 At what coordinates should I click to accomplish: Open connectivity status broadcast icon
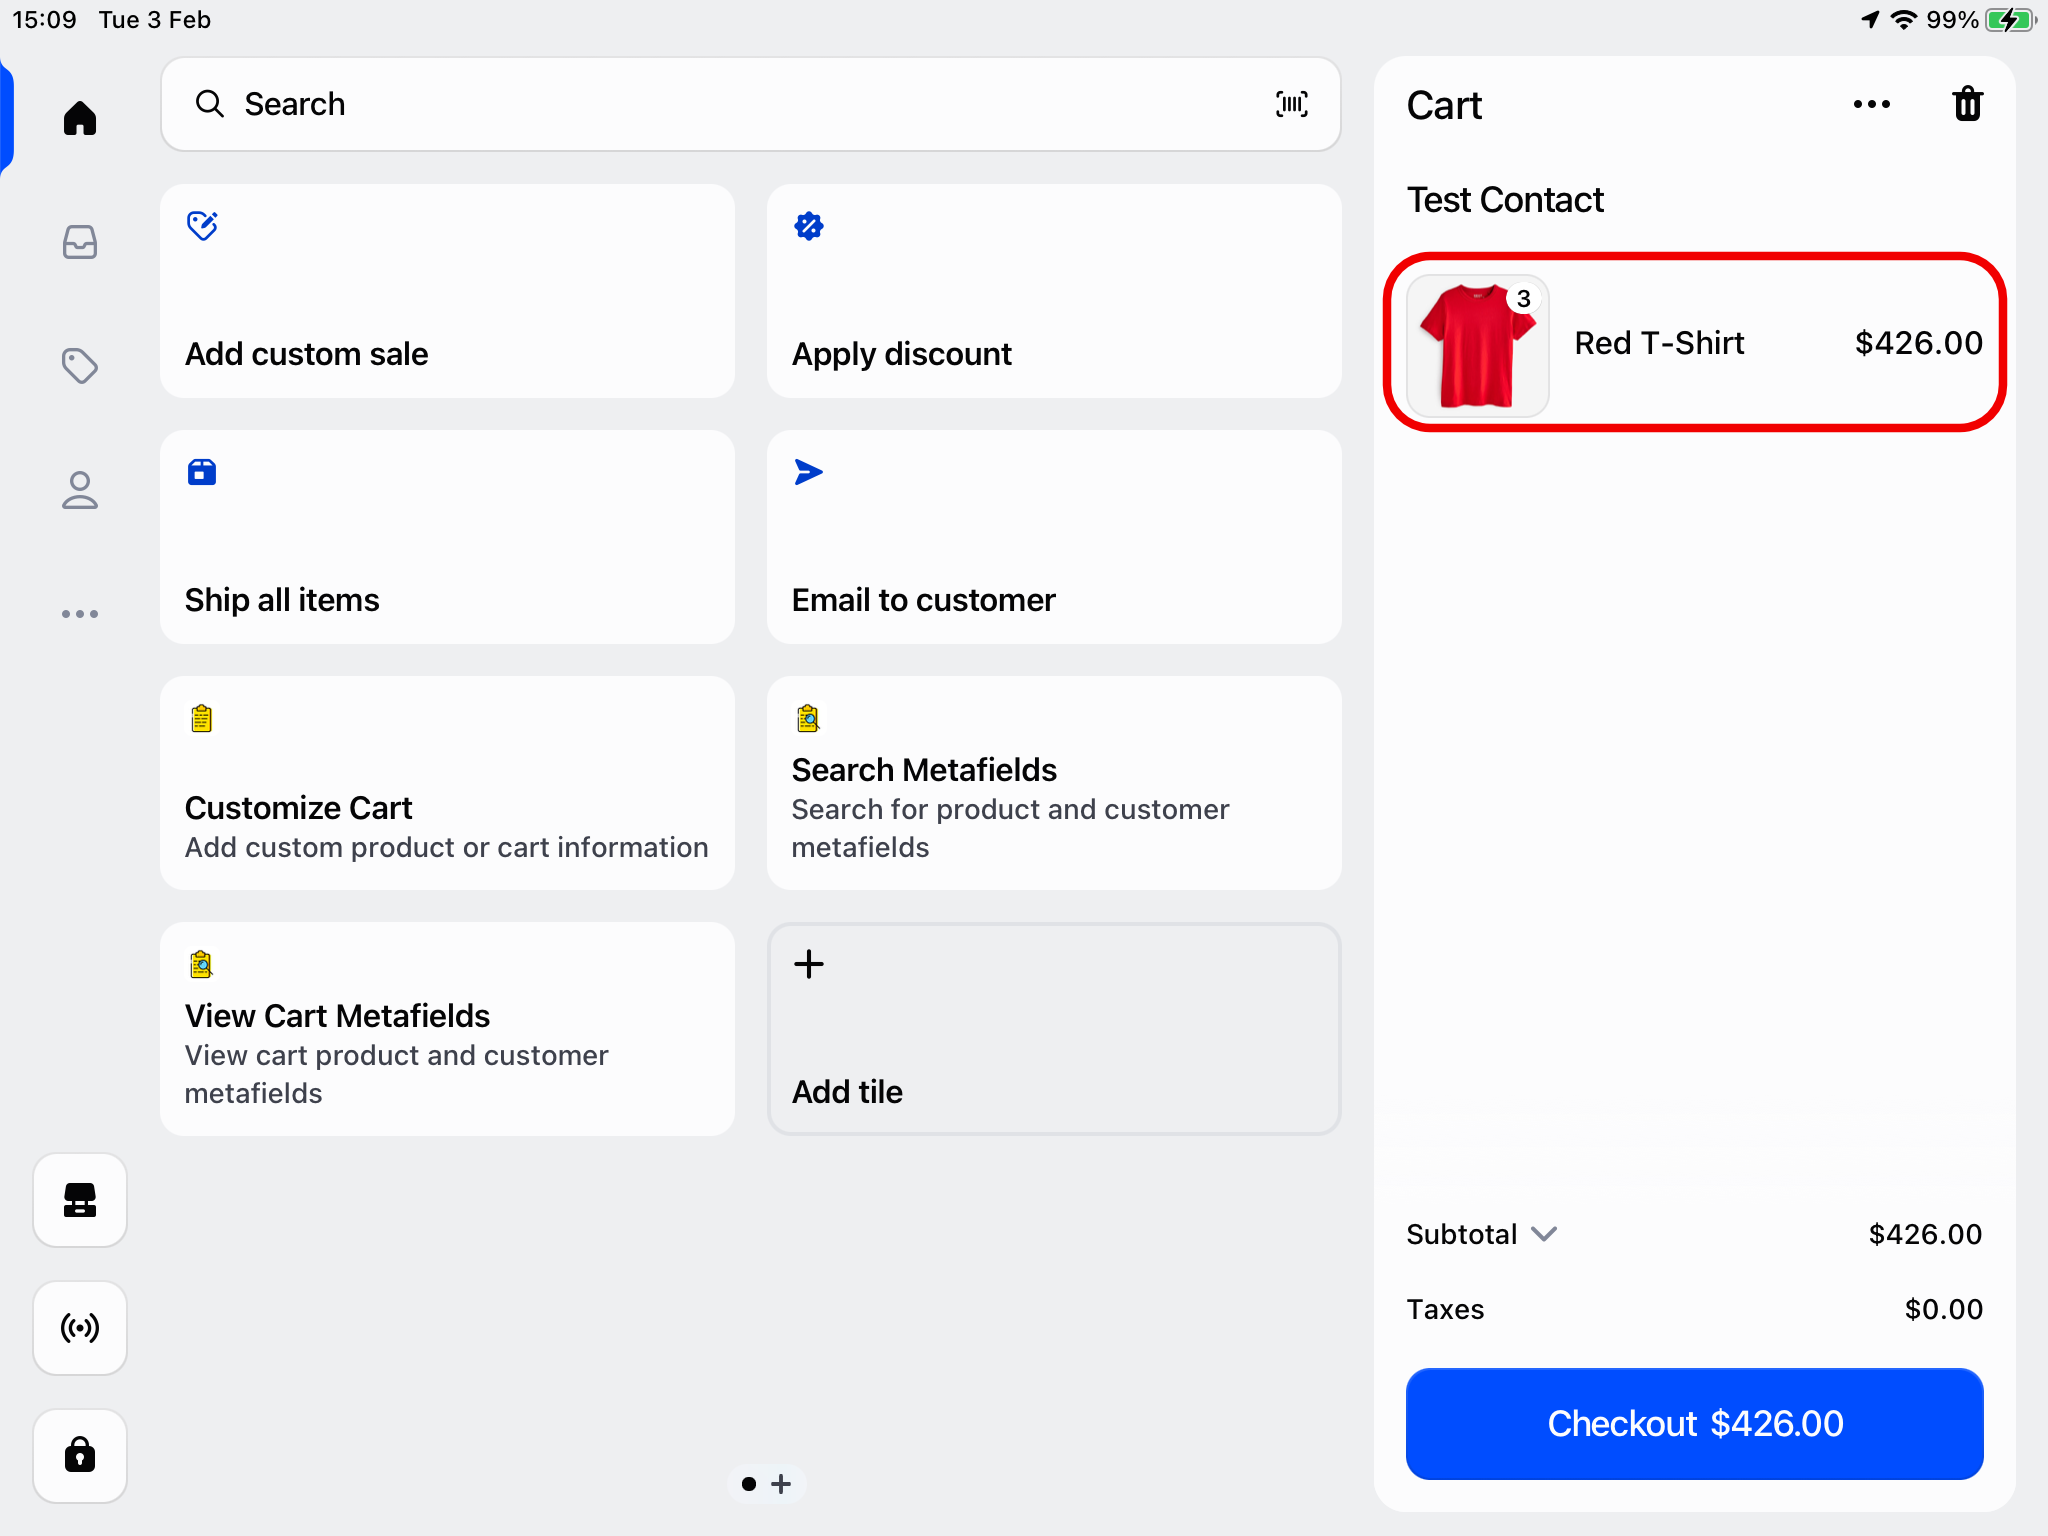[x=80, y=1327]
